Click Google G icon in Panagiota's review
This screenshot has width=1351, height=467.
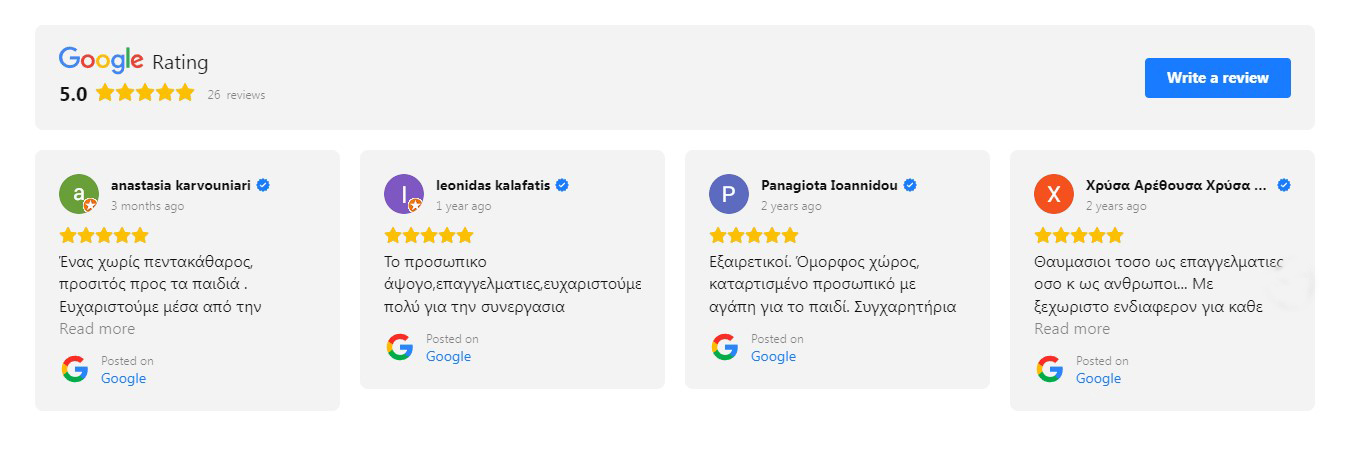(x=725, y=347)
